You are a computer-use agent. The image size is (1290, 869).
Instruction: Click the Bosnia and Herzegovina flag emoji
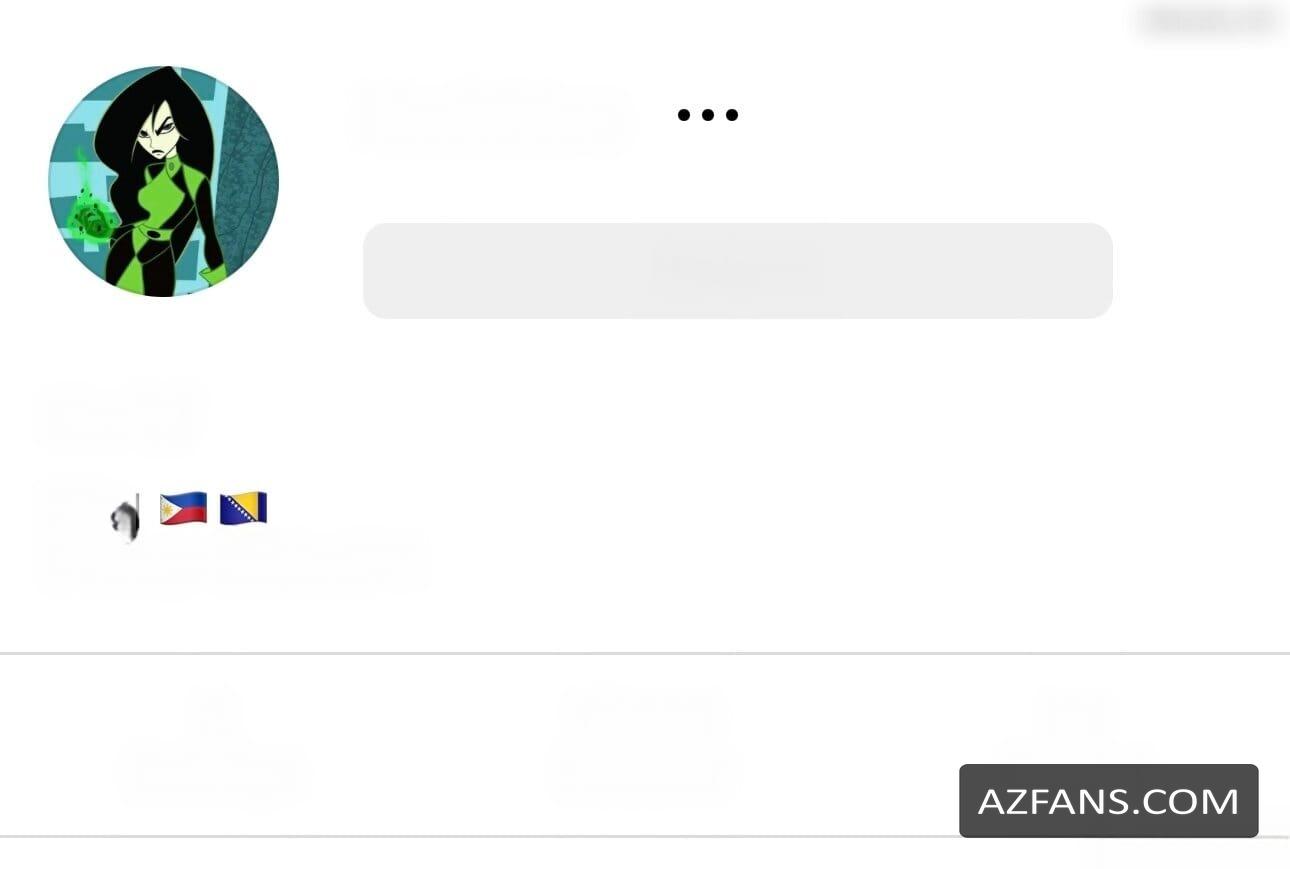click(244, 508)
